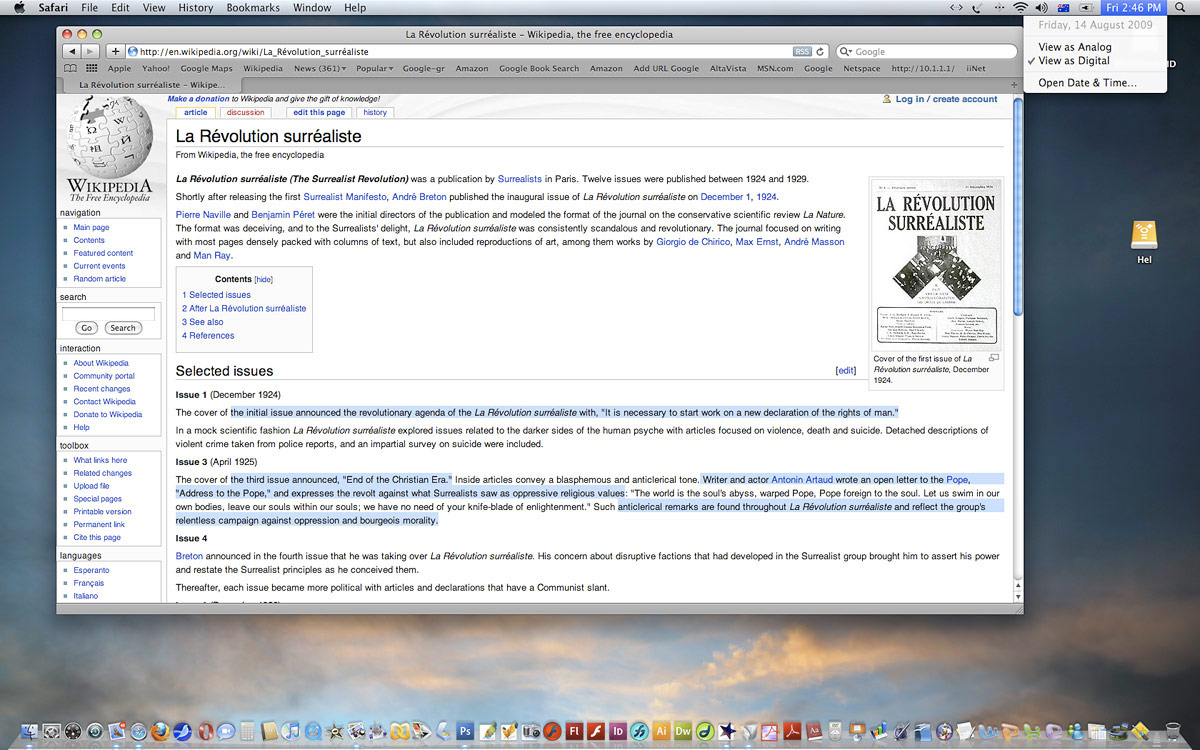This screenshot has height=750, width=1200.
Task: Click the Make a donation link
Action: pyautogui.click(x=198, y=99)
